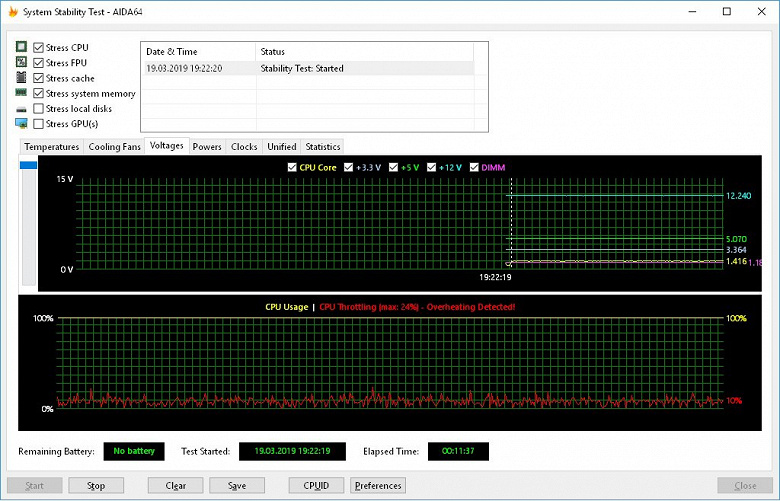Switch to the Clocks tab
The width and height of the screenshot is (780, 501).
244,147
